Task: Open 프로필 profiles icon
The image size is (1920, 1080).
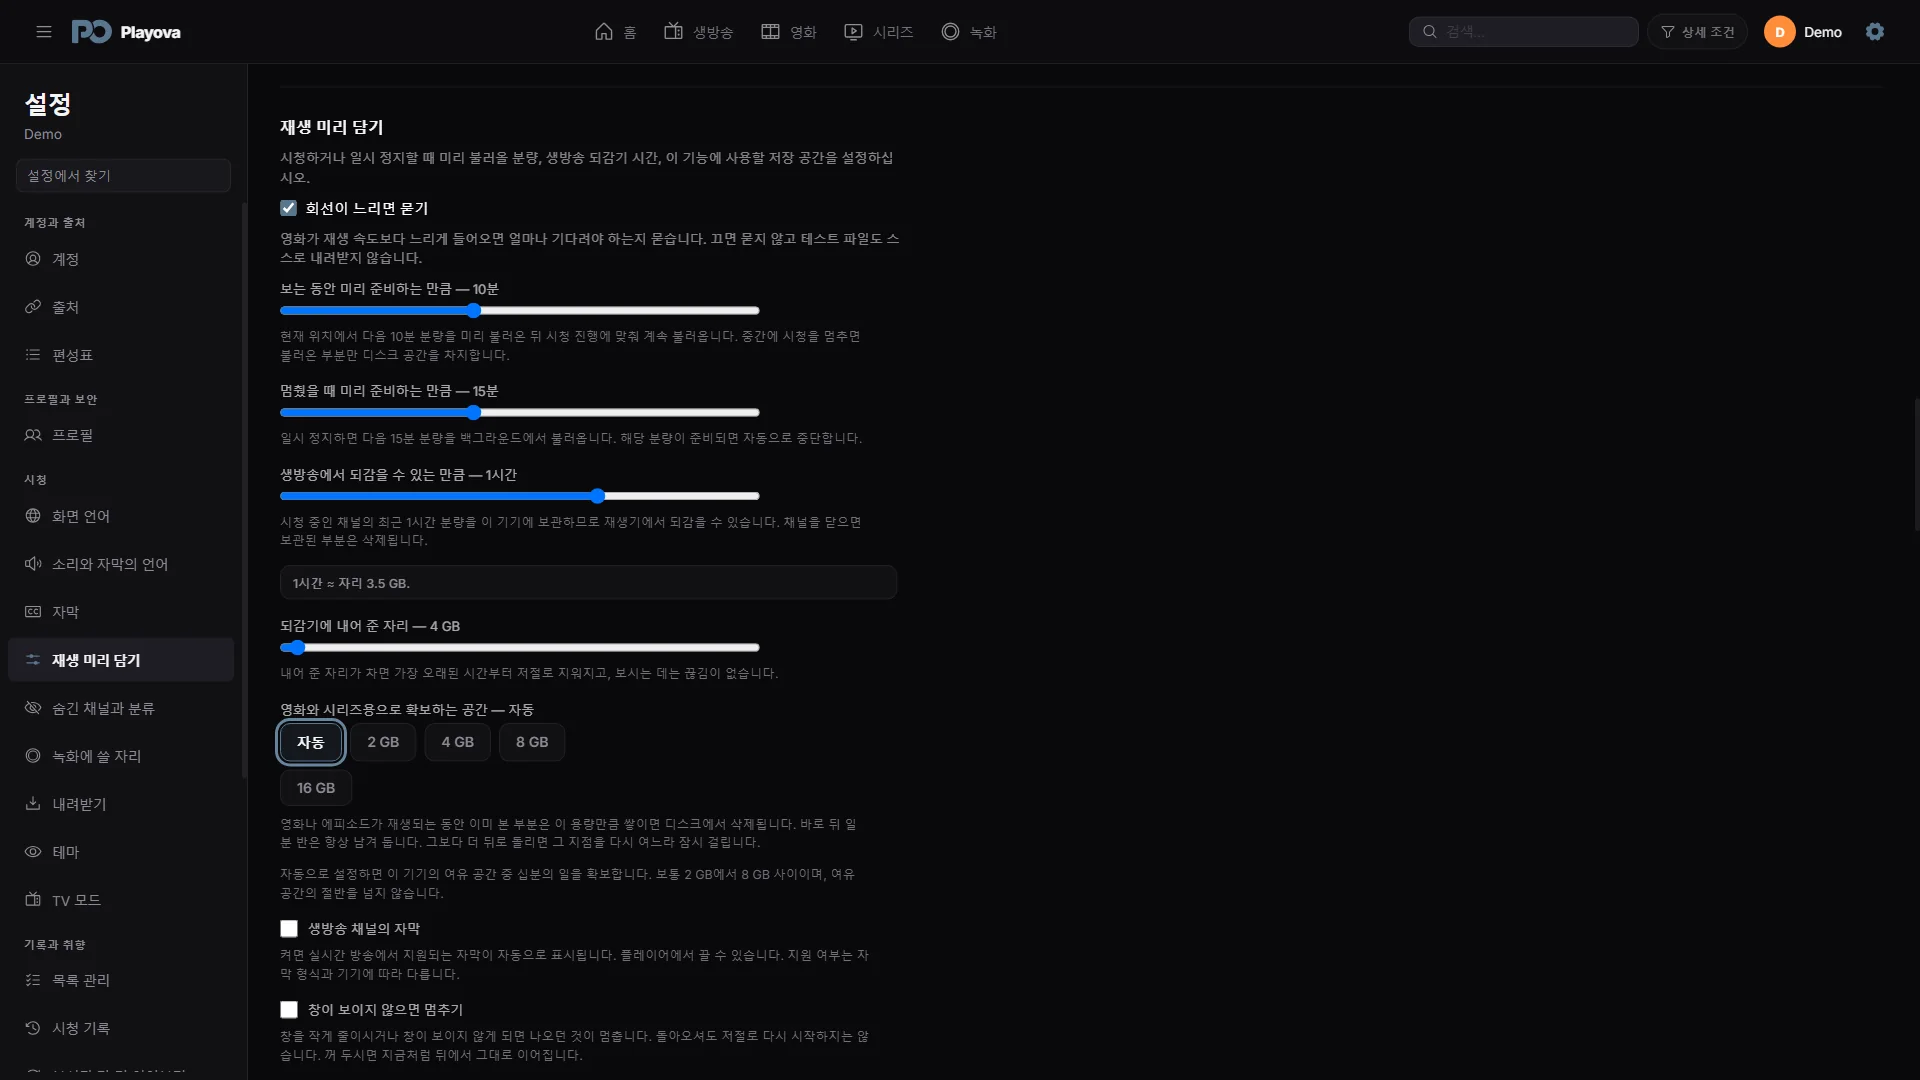Action: coord(33,435)
